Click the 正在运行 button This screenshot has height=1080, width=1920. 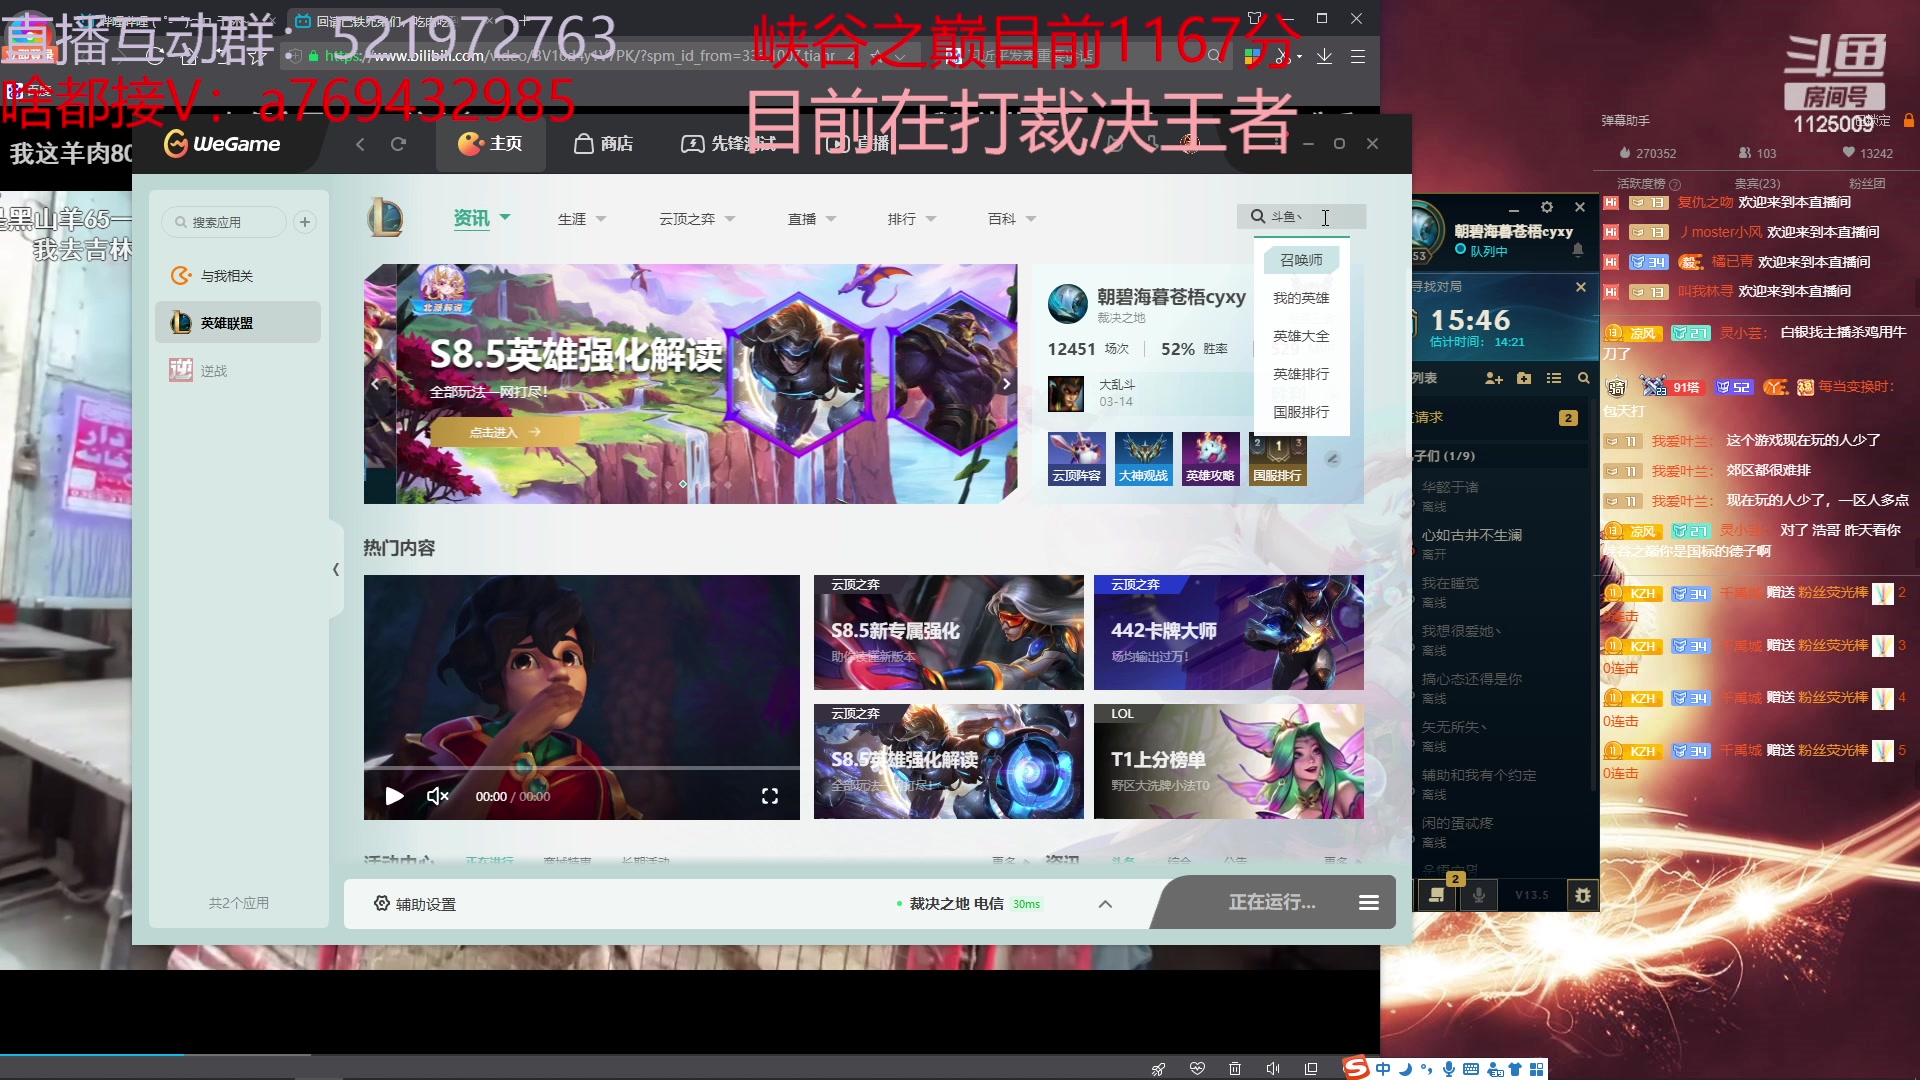[1272, 903]
